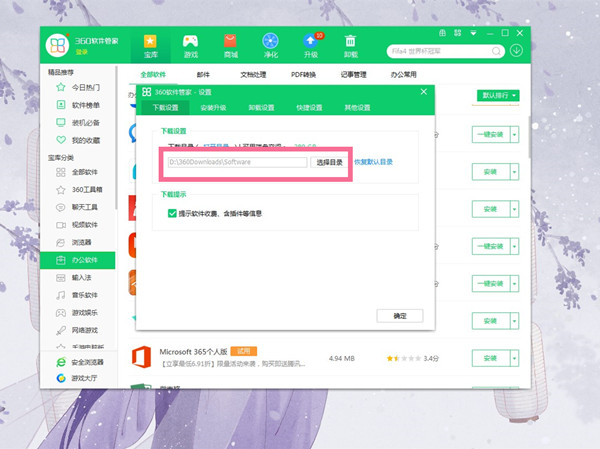
Task: Switch to the 安装升级 settings tab
Action: (x=214, y=107)
